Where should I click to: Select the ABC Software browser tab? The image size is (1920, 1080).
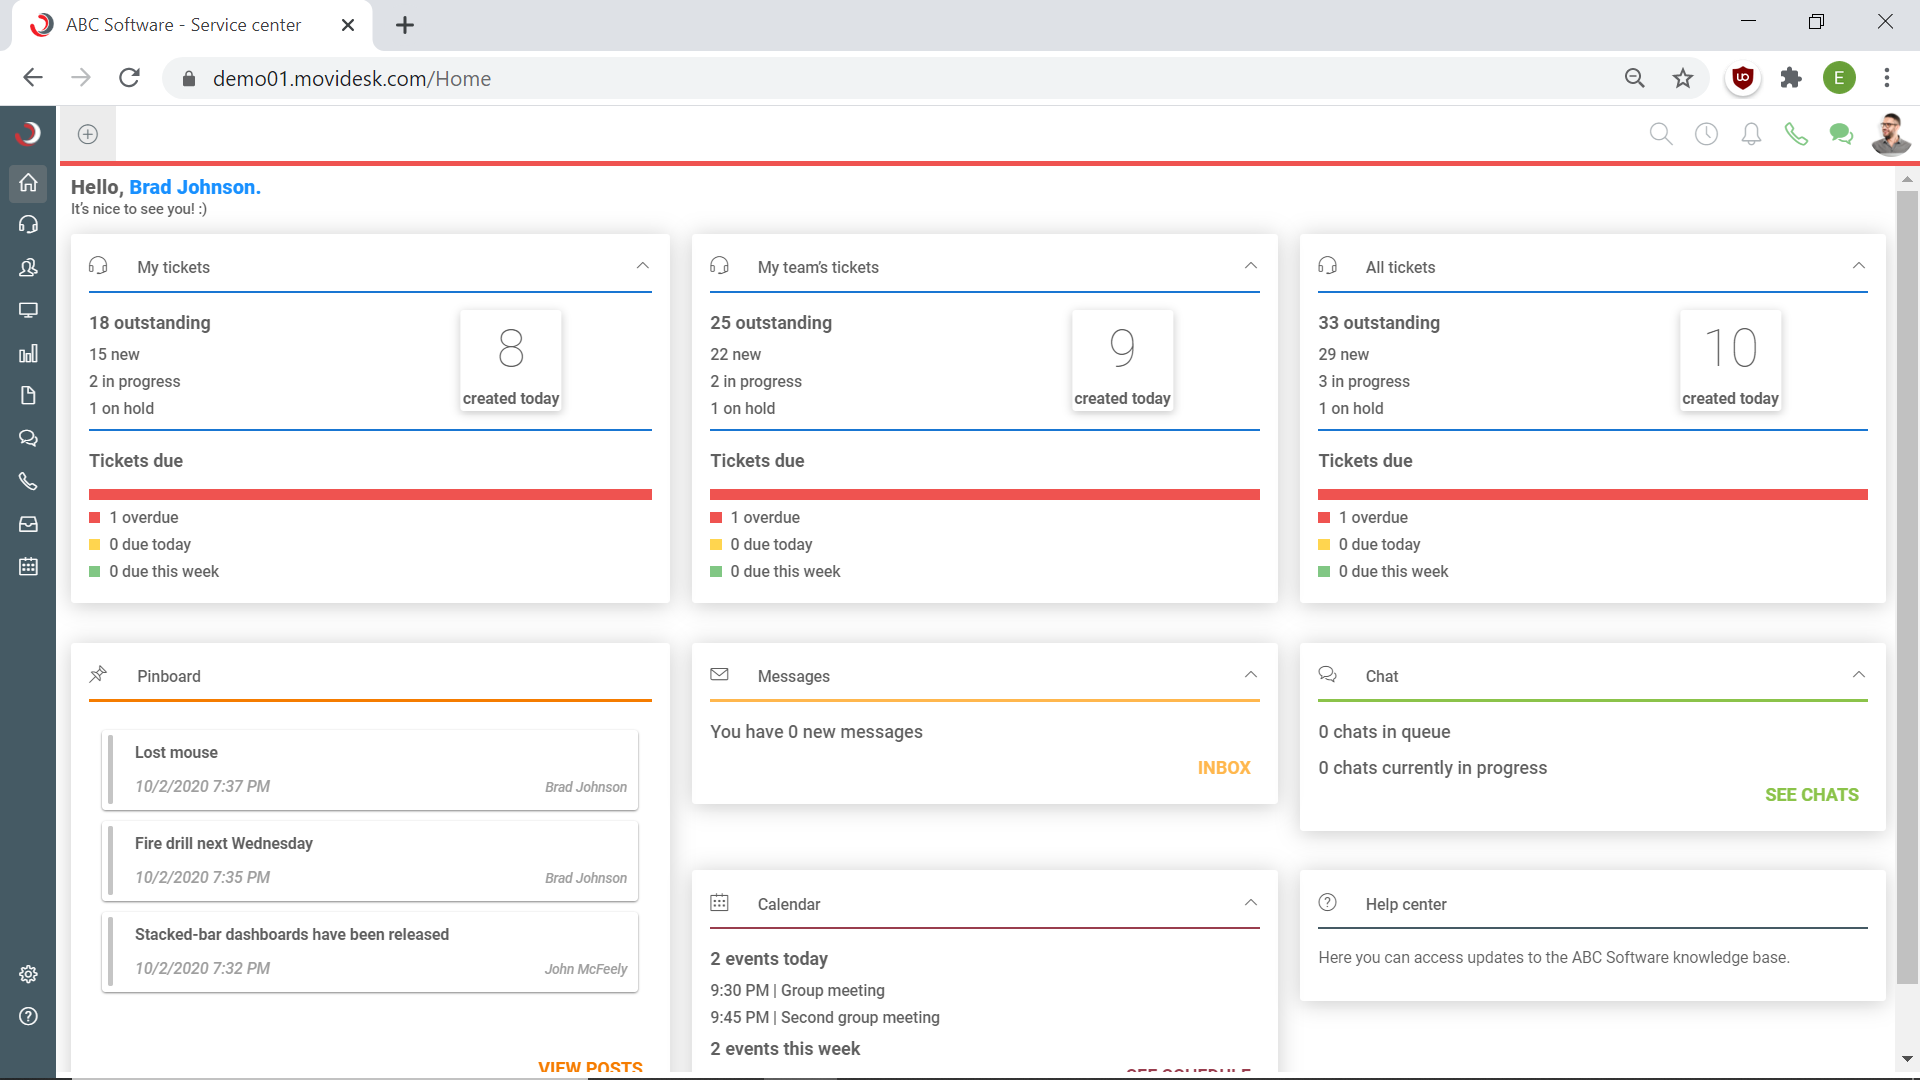point(185,25)
